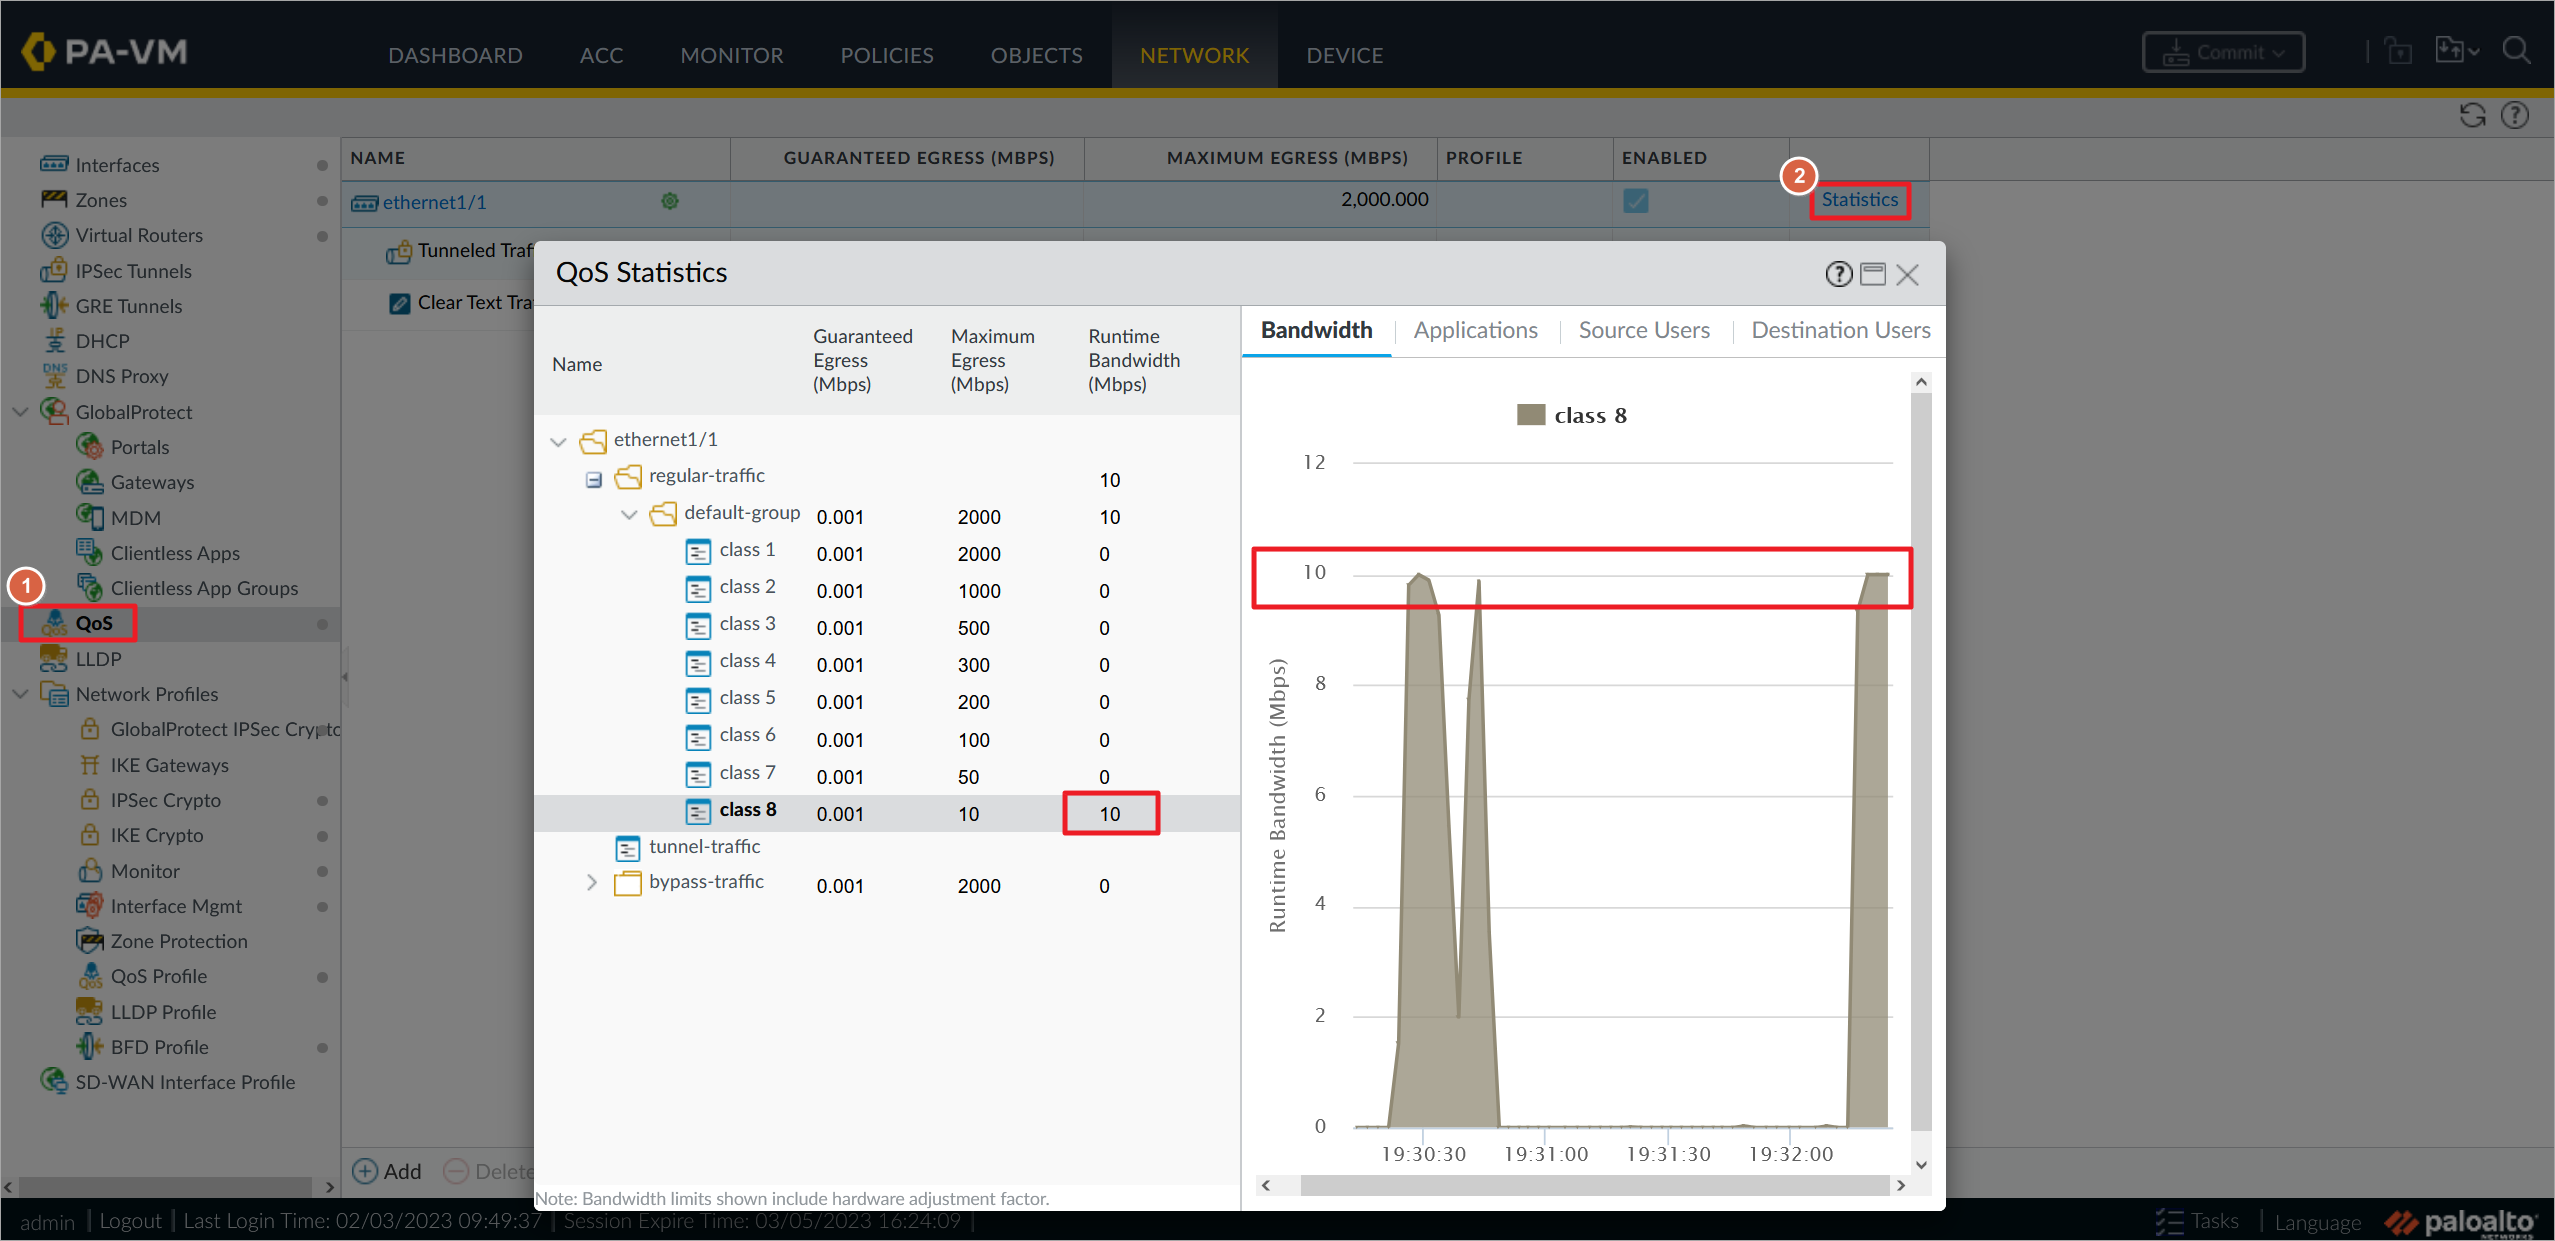Open Tasks in the bottom bar
This screenshot has width=2555, height=1241.
[x=2196, y=1221]
